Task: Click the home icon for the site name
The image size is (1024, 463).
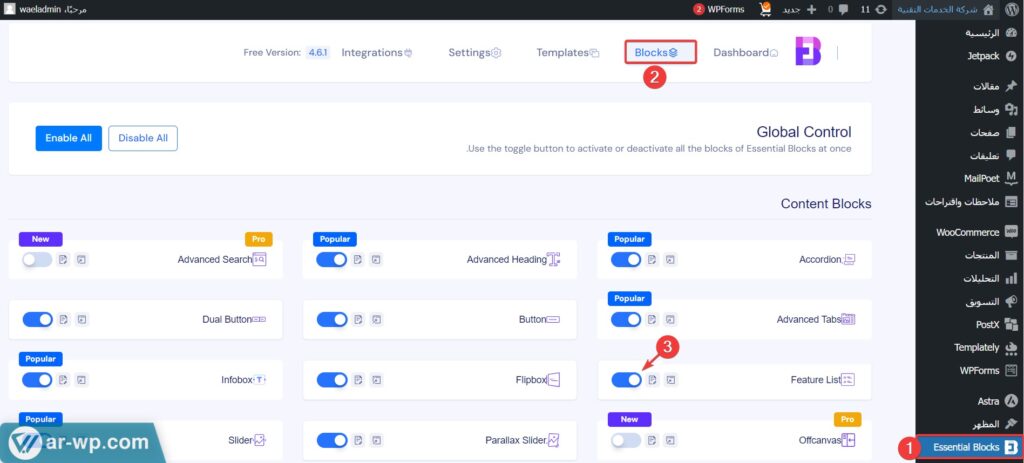Action: click(x=989, y=9)
